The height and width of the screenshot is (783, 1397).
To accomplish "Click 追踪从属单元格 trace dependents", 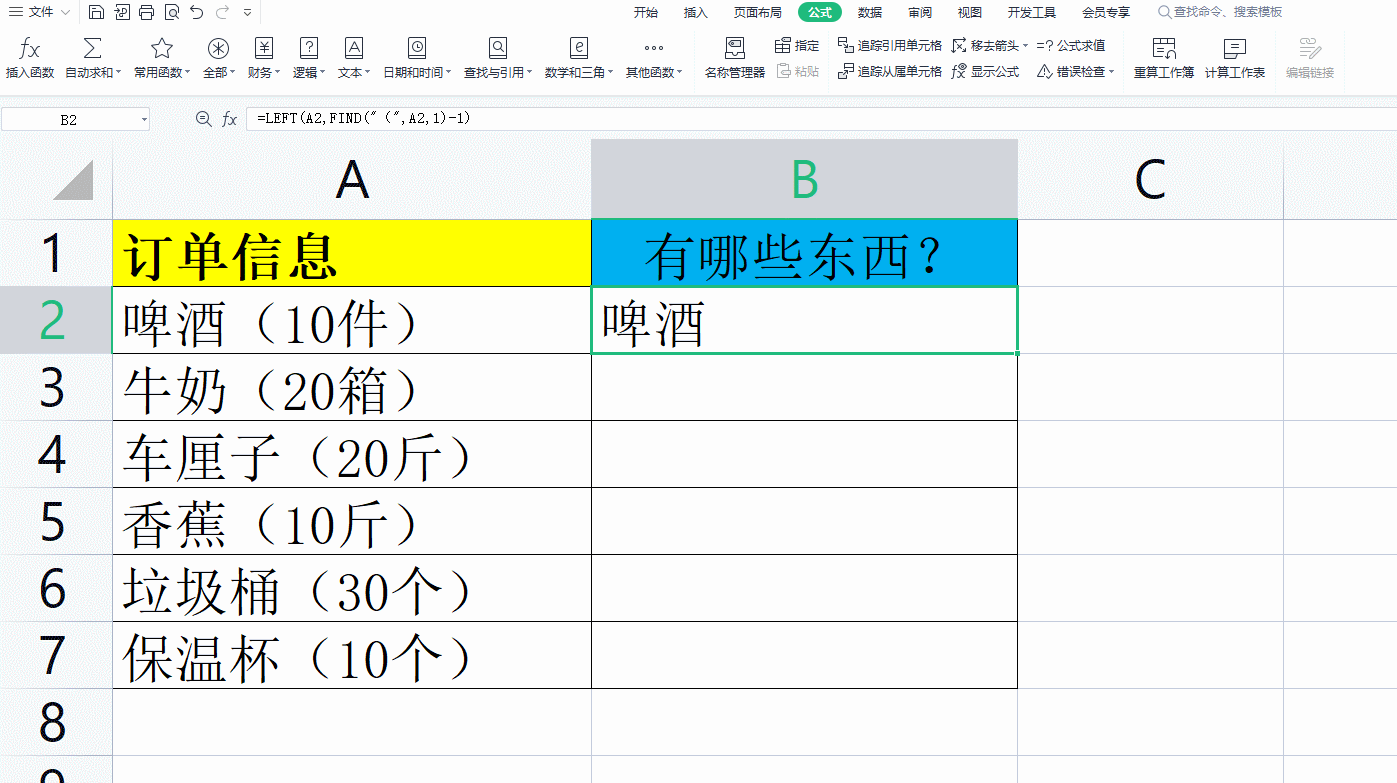I will tap(890, 72).
